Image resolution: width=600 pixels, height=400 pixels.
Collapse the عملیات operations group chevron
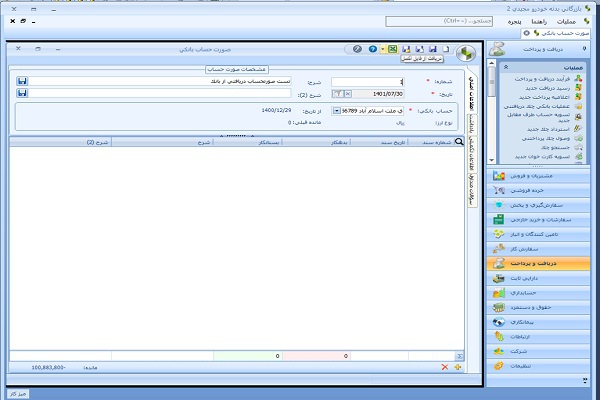click(505, 67)
